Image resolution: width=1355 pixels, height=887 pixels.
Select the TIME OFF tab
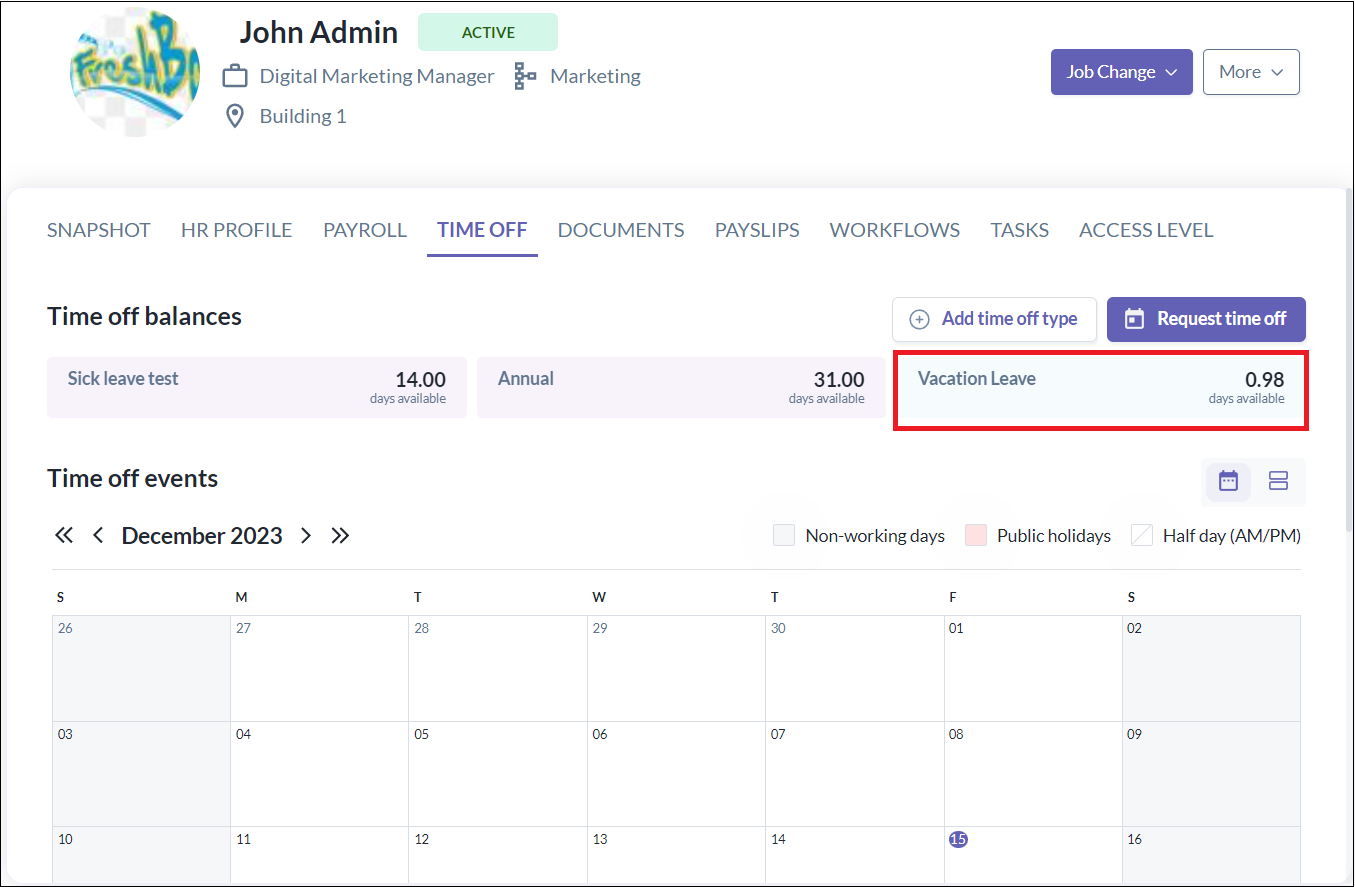coord(482,230)
